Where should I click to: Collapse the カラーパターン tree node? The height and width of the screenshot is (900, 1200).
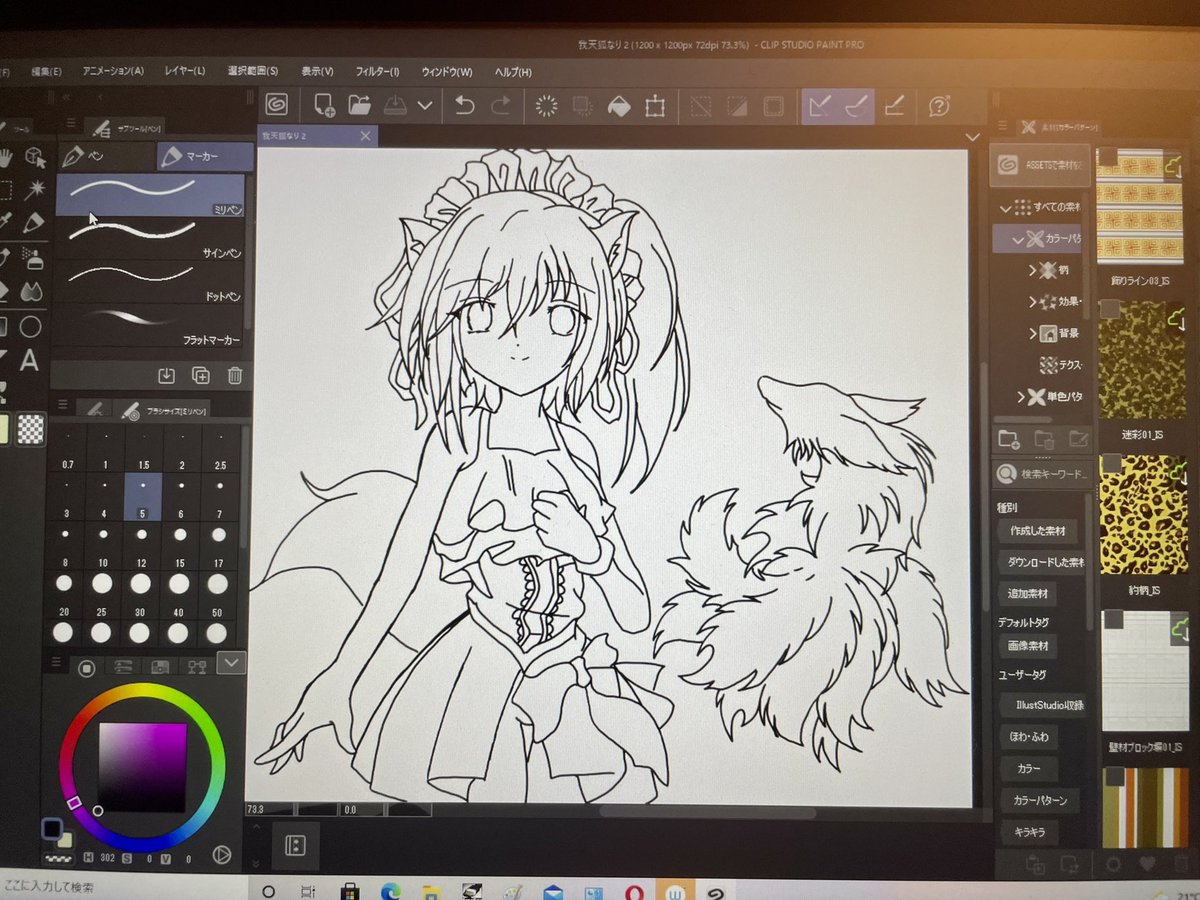(1018, 240)
